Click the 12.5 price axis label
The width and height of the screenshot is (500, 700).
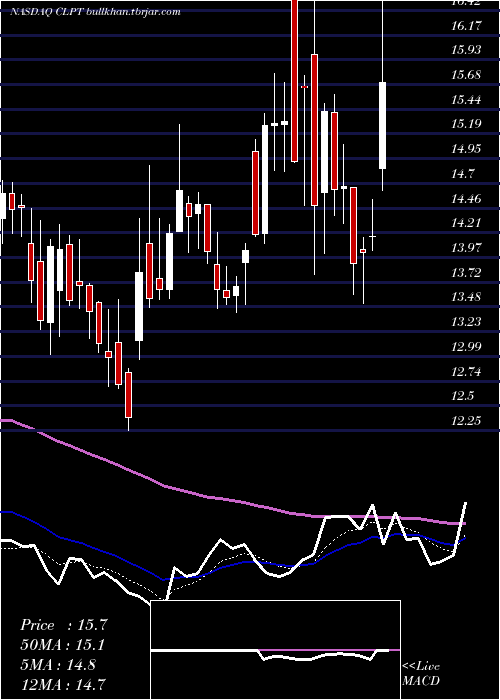click(463, 396)
